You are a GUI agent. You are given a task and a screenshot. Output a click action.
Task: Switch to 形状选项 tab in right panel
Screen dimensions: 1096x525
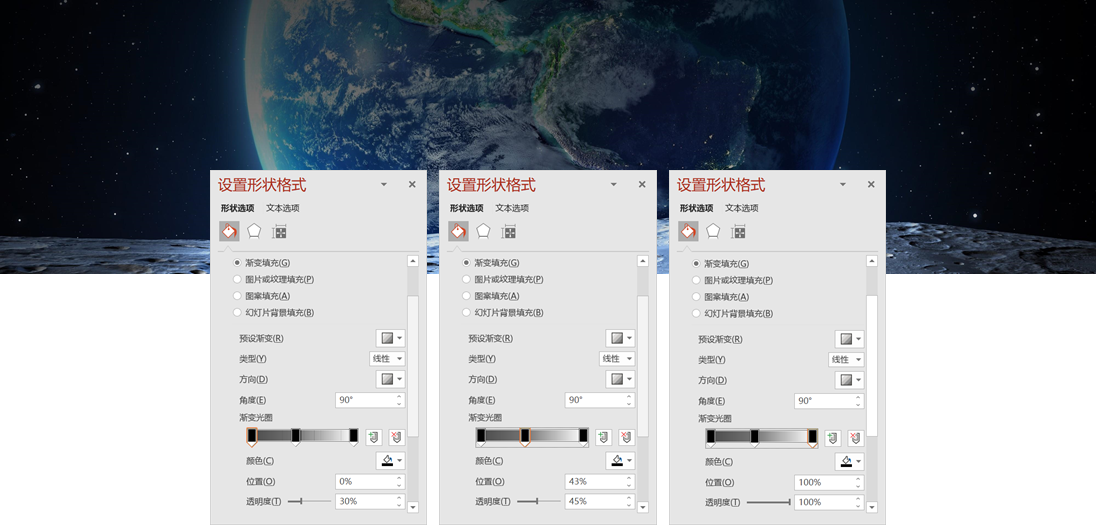click(696, 208)
